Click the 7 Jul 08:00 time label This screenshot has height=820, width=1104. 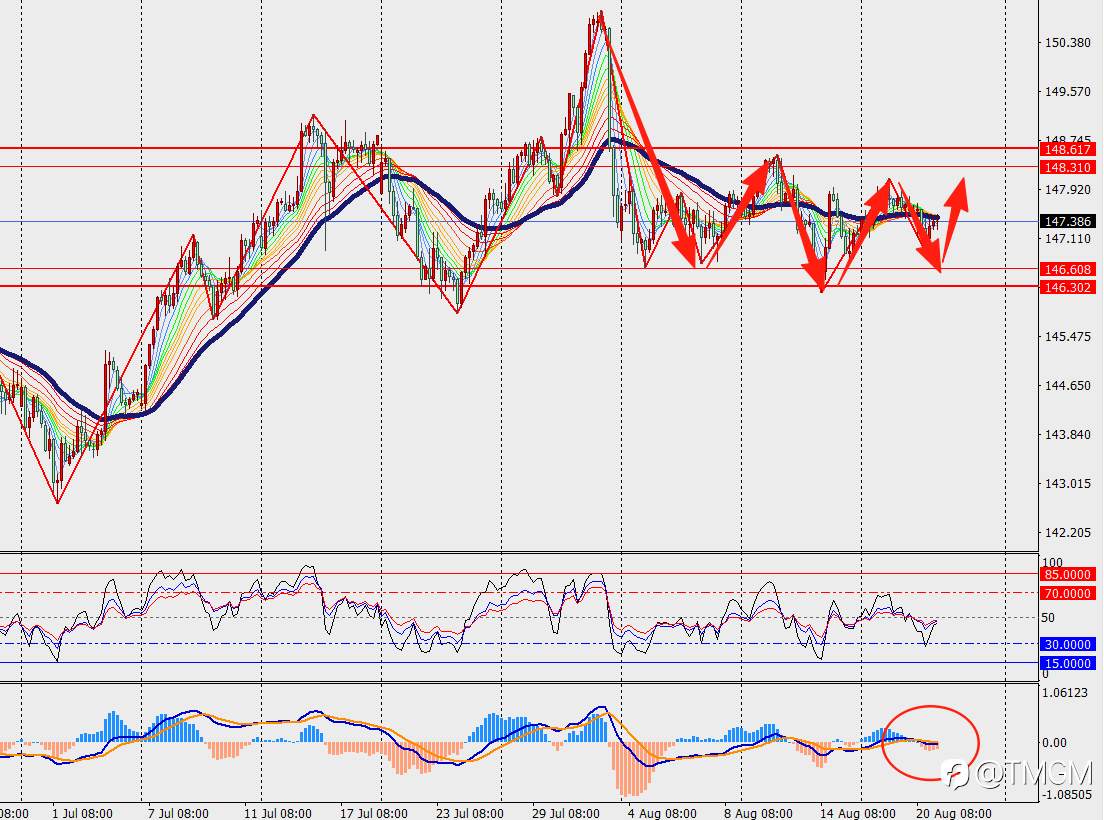(x=178, y=814)
